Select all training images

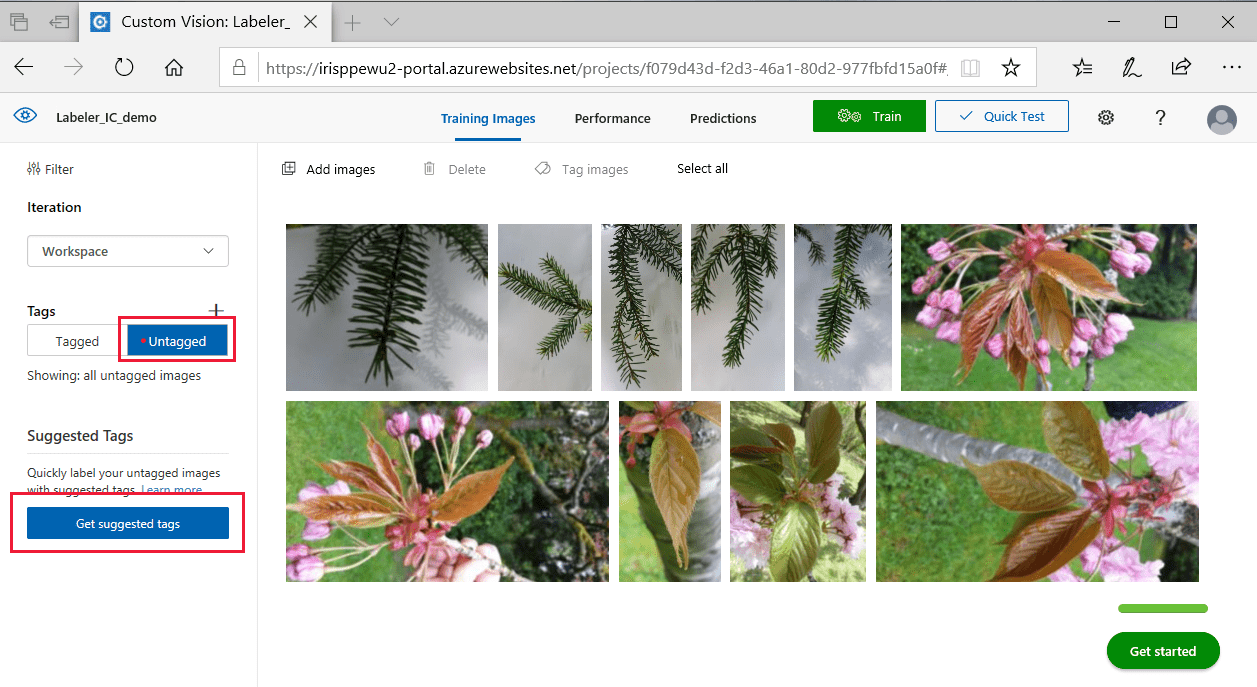702,168
